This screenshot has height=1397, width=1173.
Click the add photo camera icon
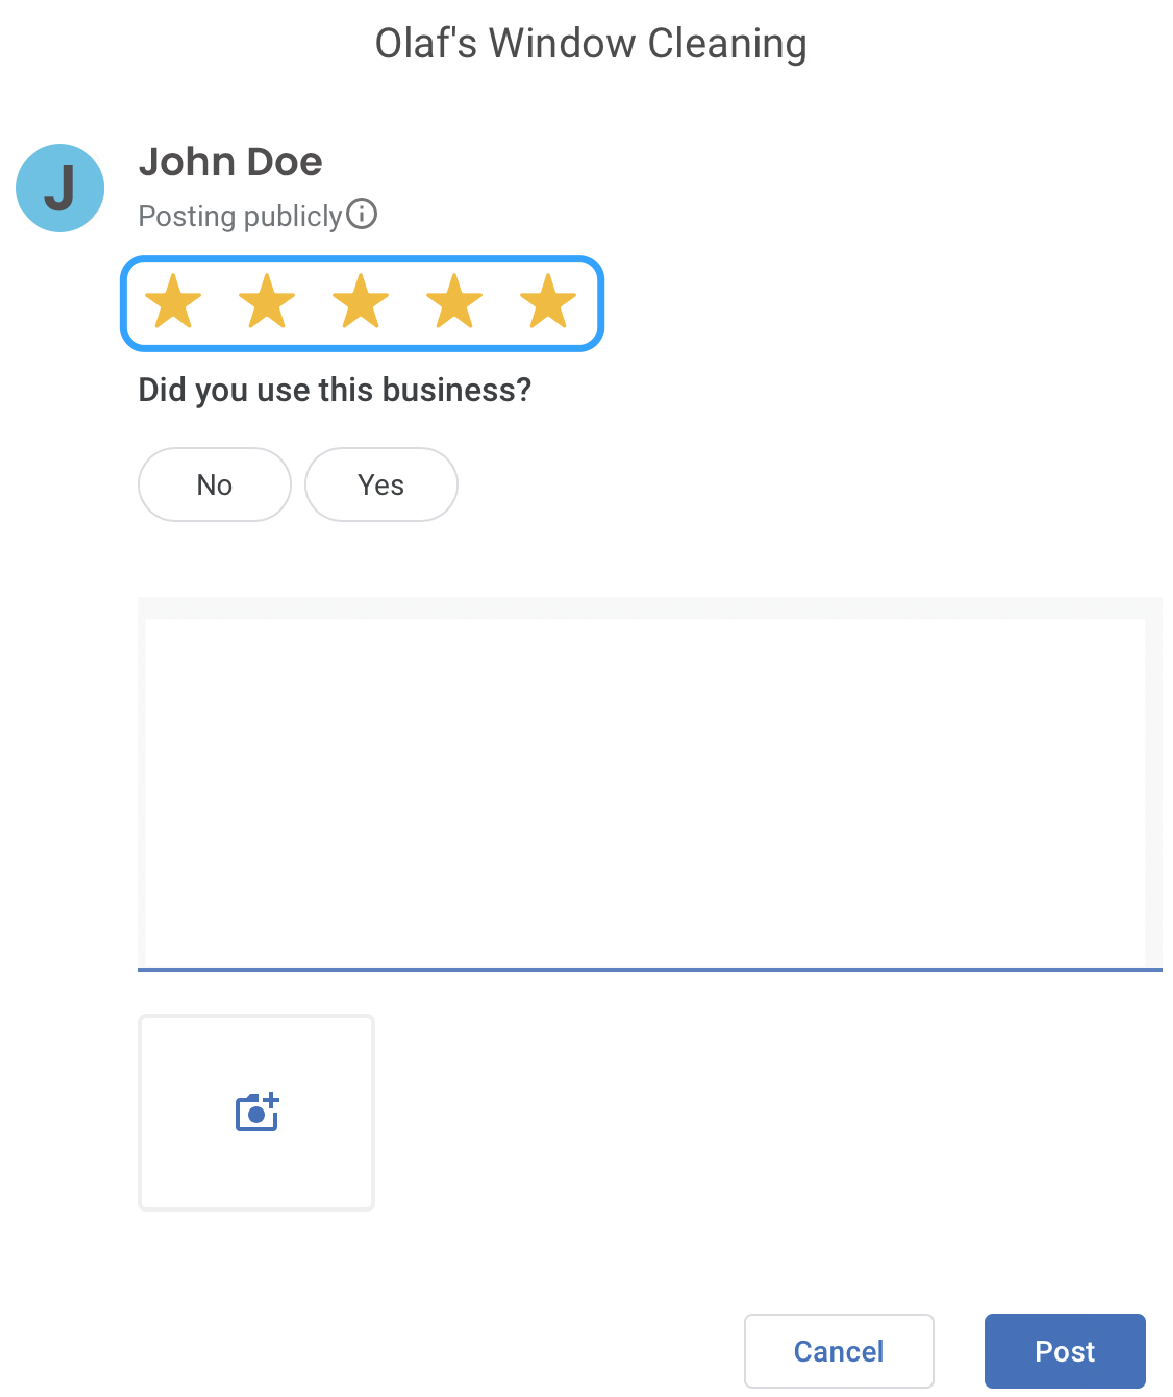tap(257, 1112)
